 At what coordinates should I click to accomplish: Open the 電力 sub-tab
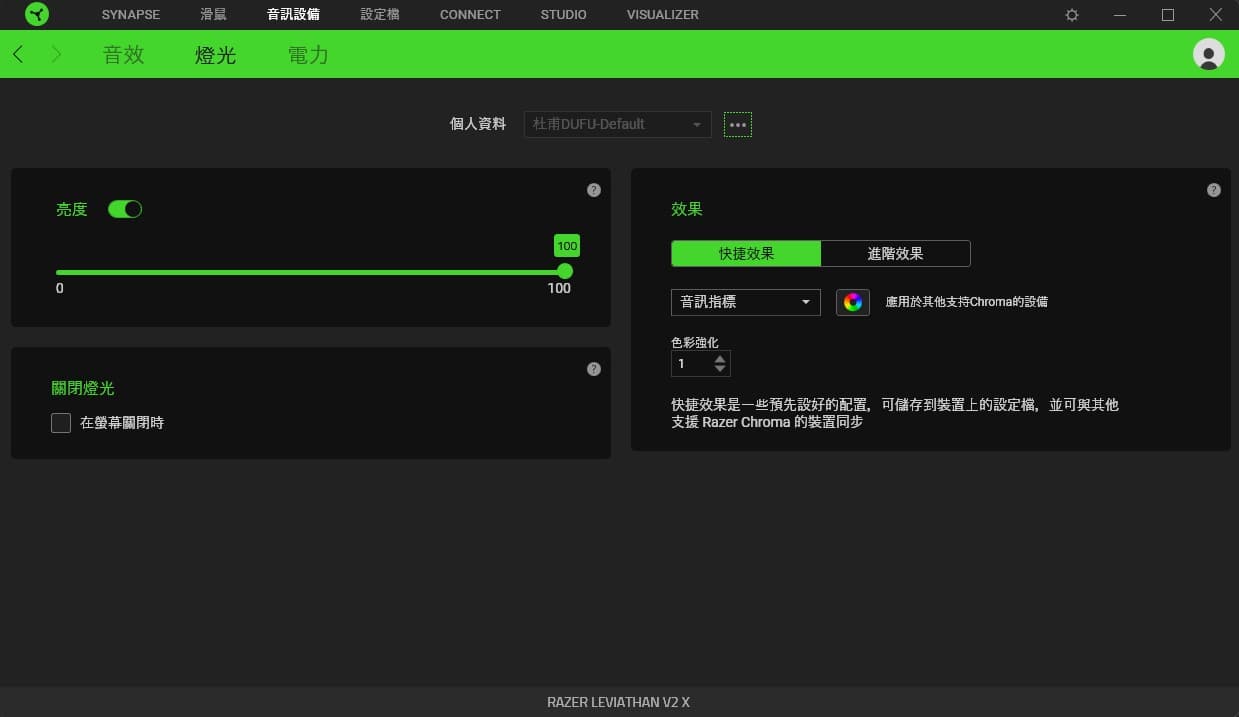[x=308, y=55]
